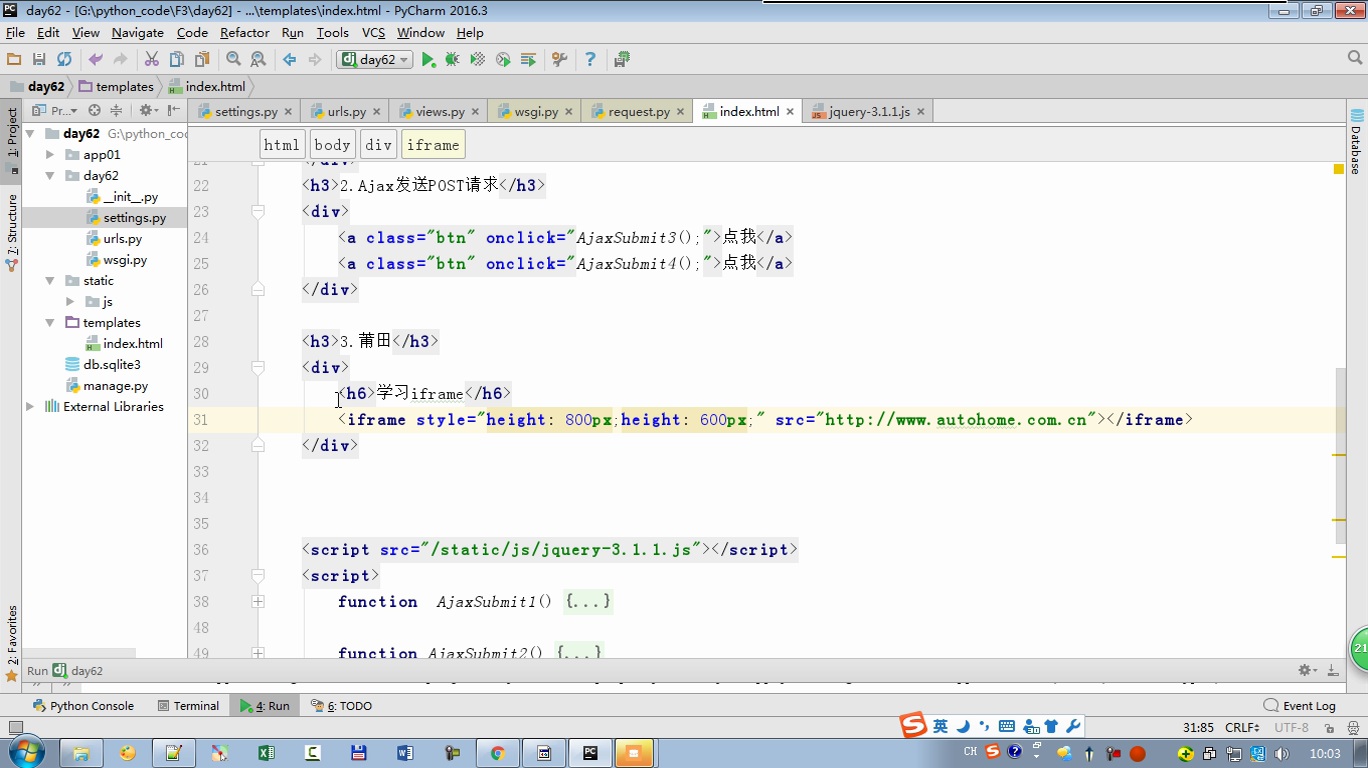This screenshot has height=768, width=1368.
Task: Click templates in the navigation bar
Action: 116,87
